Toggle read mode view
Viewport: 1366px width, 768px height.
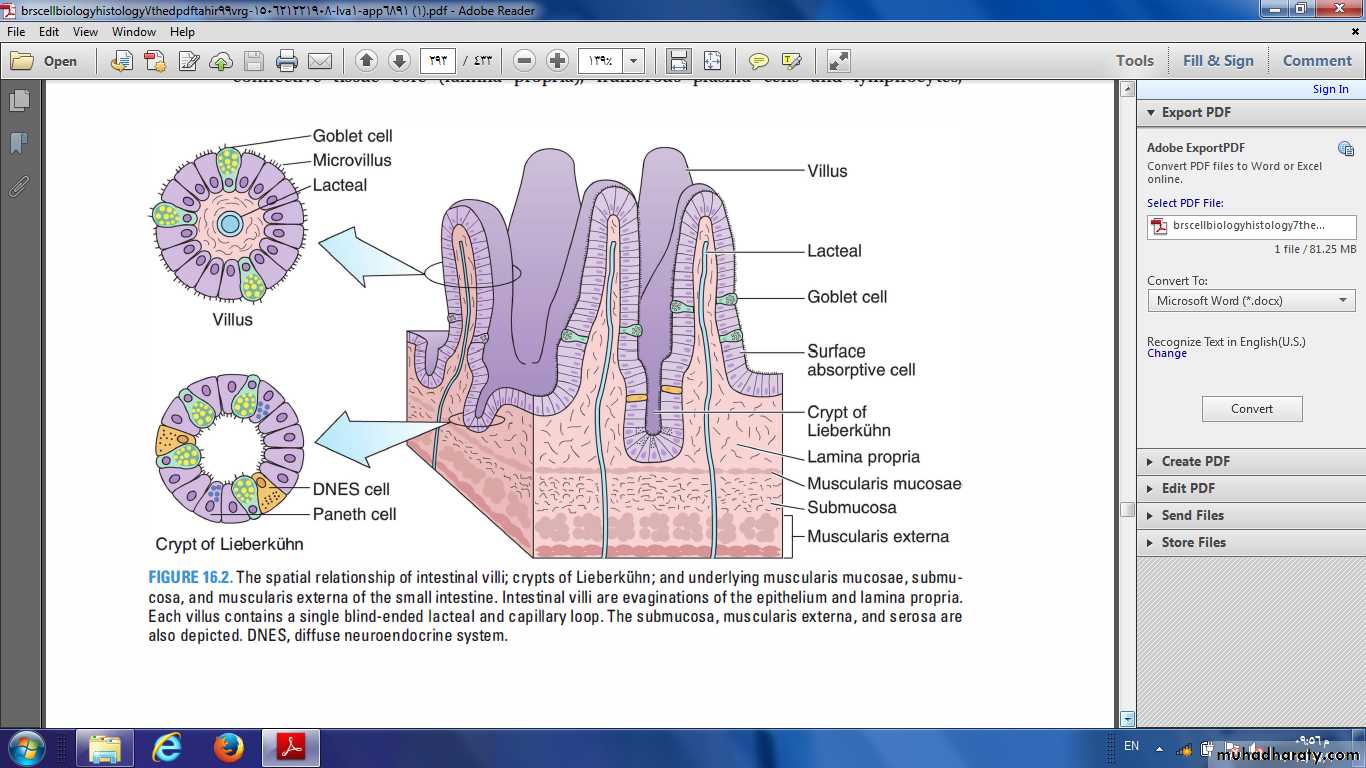838,61
